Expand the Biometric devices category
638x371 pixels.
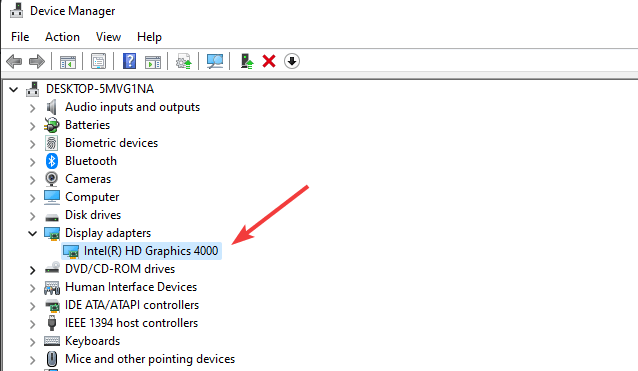tap(33, 144)
